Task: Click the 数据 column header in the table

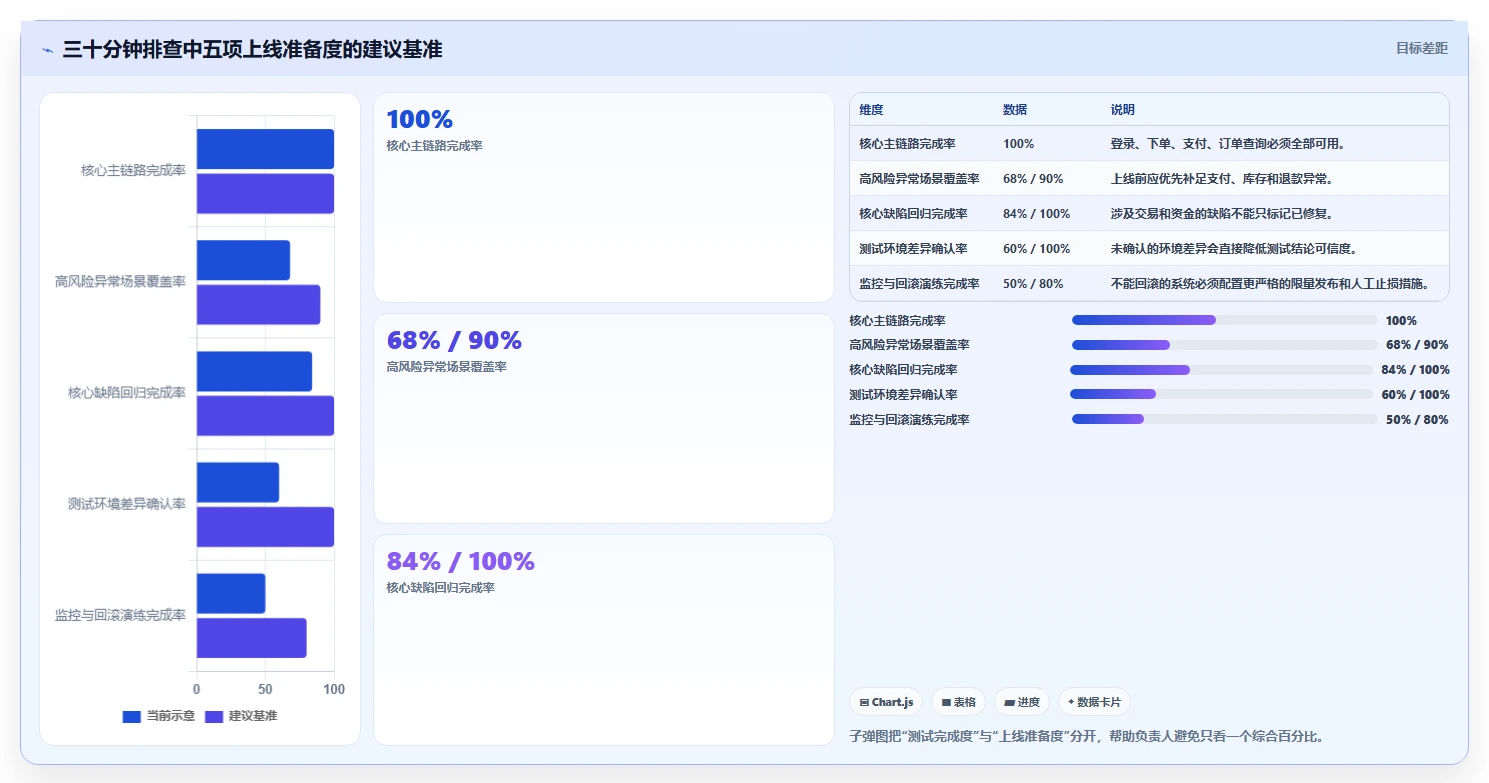Action: point(1015,110)
